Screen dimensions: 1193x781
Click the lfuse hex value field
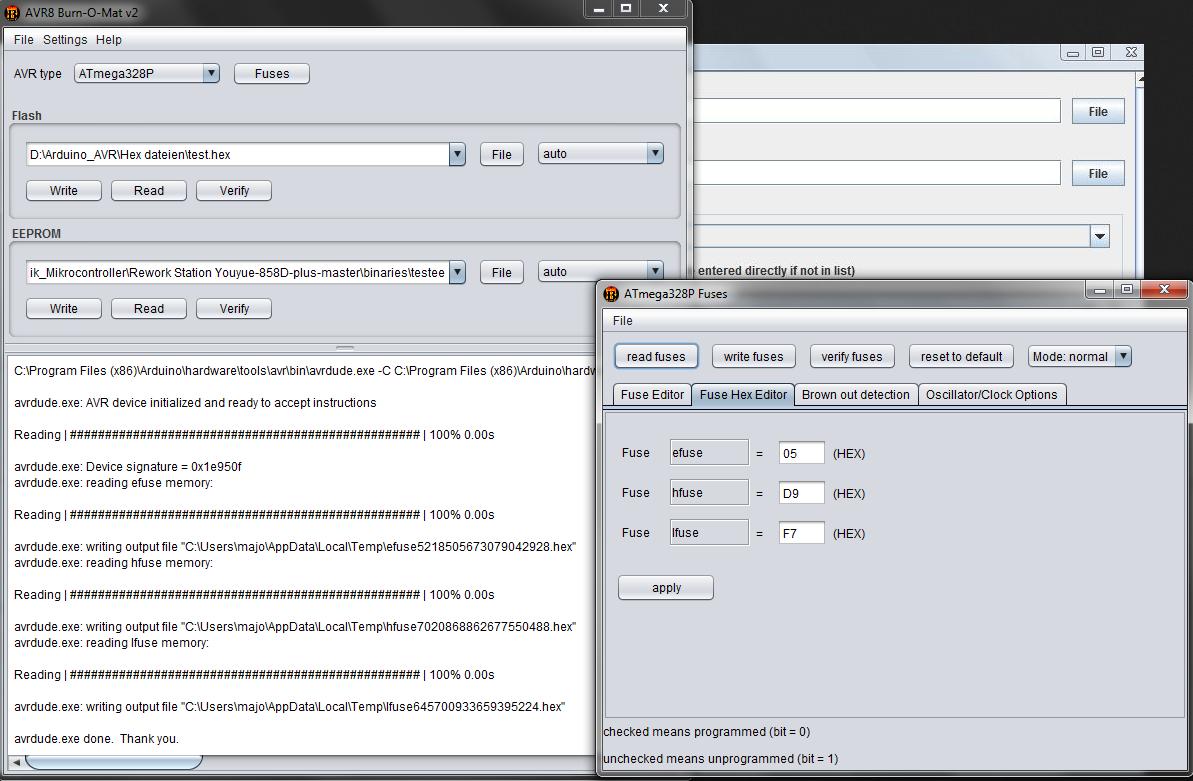pos(801,533)
